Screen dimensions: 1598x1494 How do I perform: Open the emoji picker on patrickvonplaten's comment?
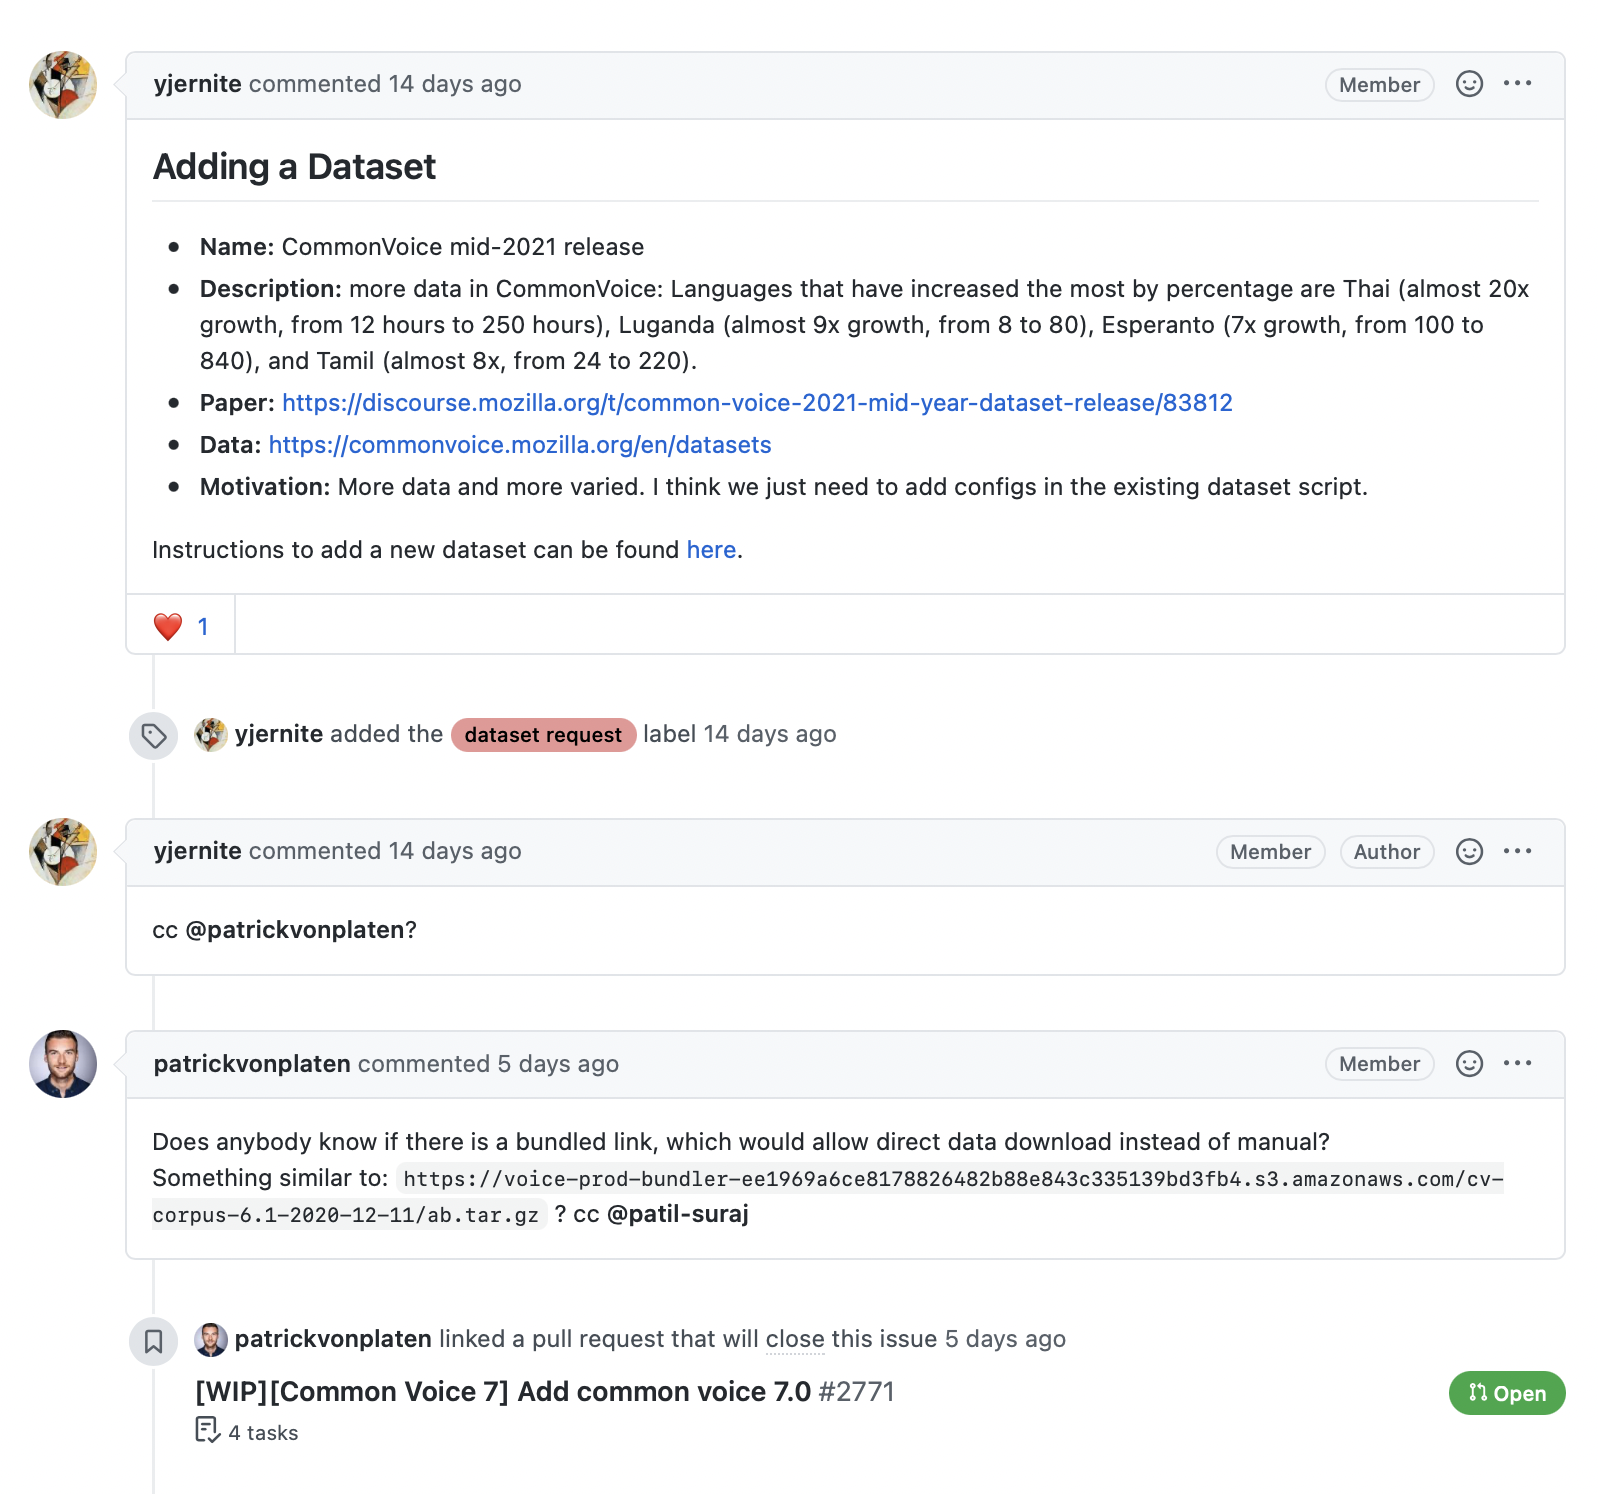pos(1468,1064)
